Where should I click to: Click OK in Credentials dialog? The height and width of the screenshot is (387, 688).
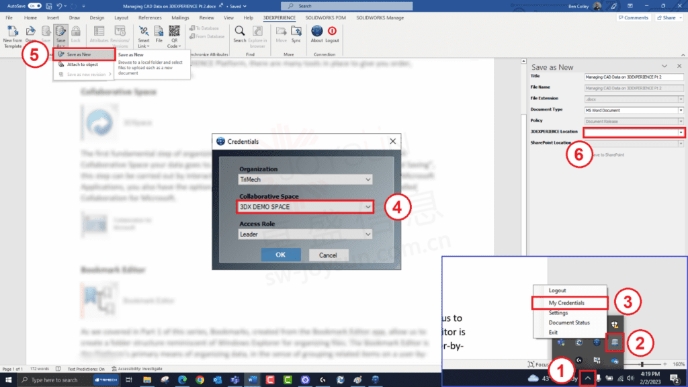[281, 255]
